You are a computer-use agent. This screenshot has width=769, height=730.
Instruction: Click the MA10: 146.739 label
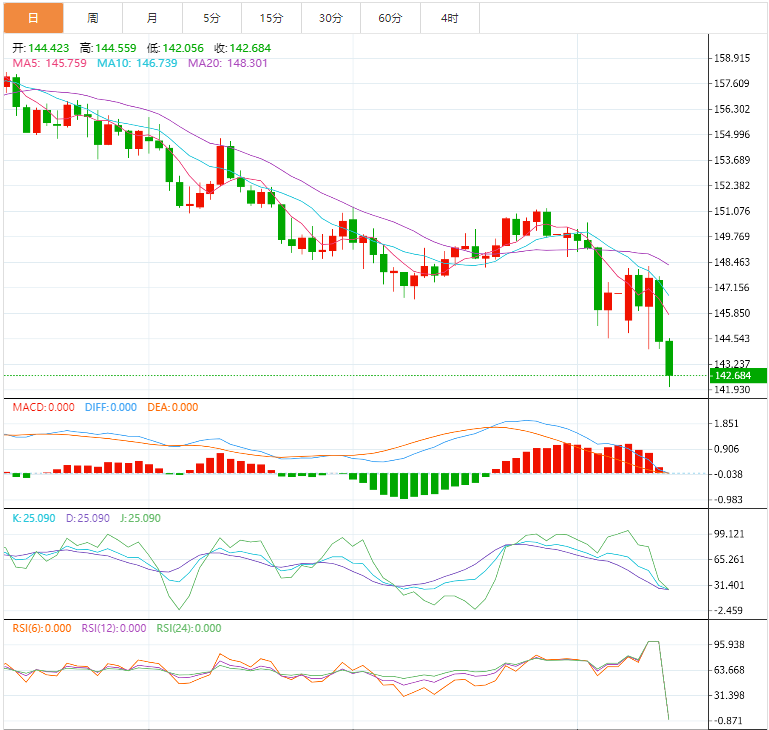(137, 63)
